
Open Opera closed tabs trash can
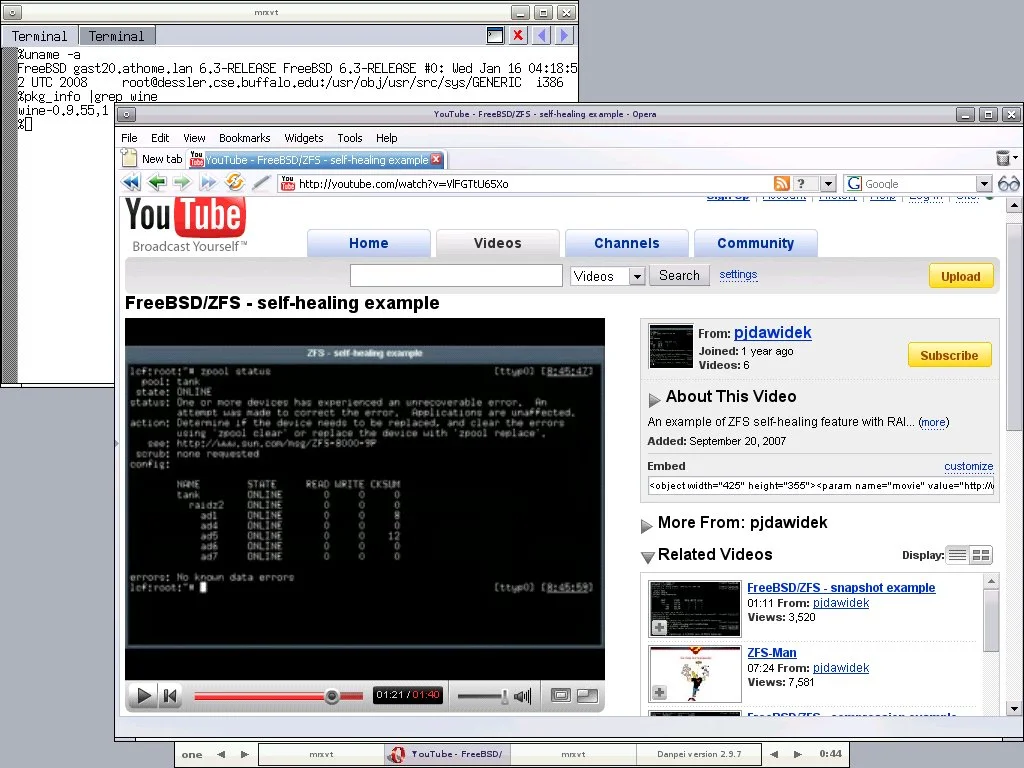[1002, 157]
